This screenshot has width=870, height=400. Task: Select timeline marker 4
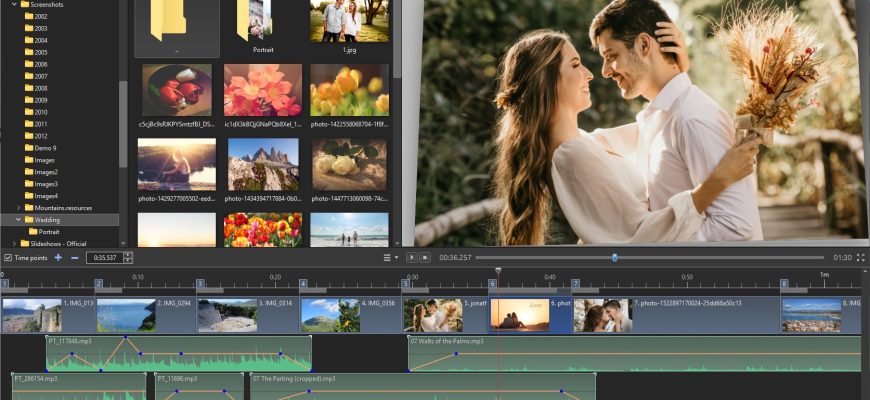303,283
